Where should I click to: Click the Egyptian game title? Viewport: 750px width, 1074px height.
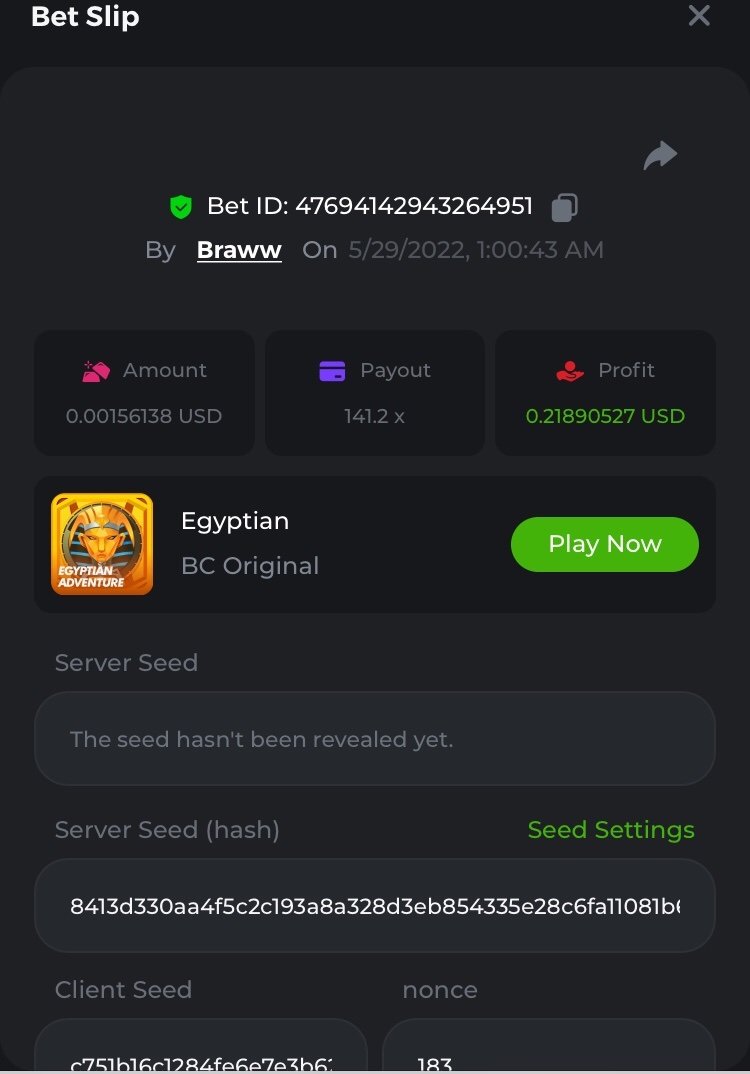point(235,521)
